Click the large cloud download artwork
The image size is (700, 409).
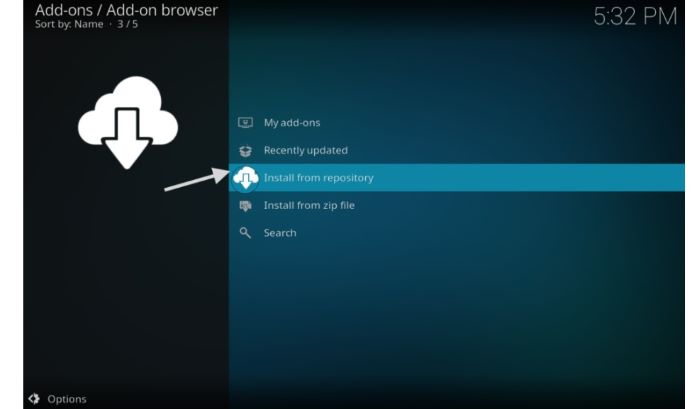(128, 123)
